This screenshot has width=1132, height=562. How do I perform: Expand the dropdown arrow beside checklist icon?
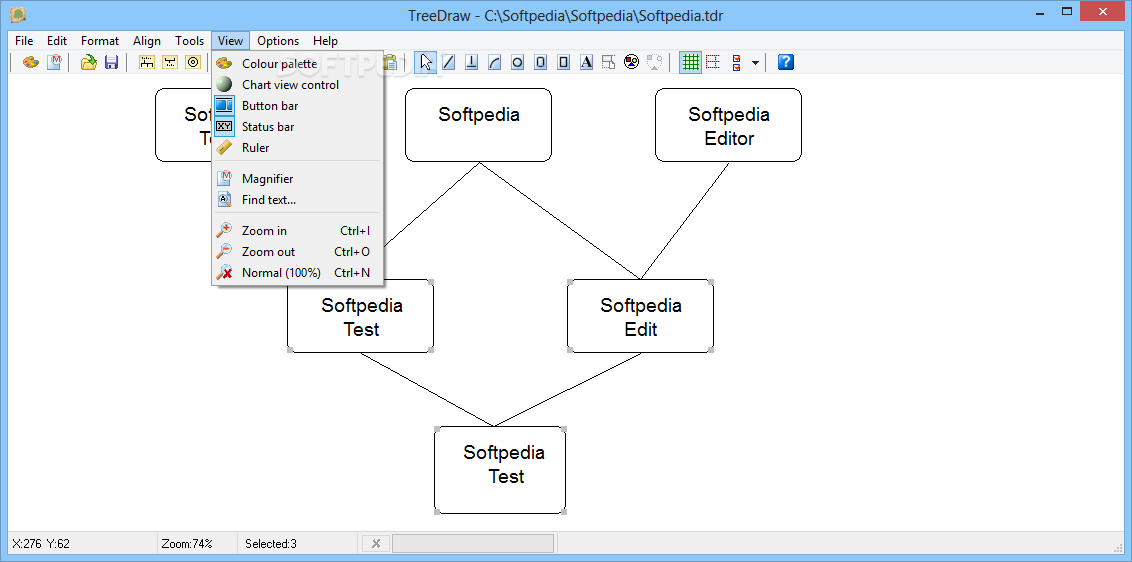point(755,63)
